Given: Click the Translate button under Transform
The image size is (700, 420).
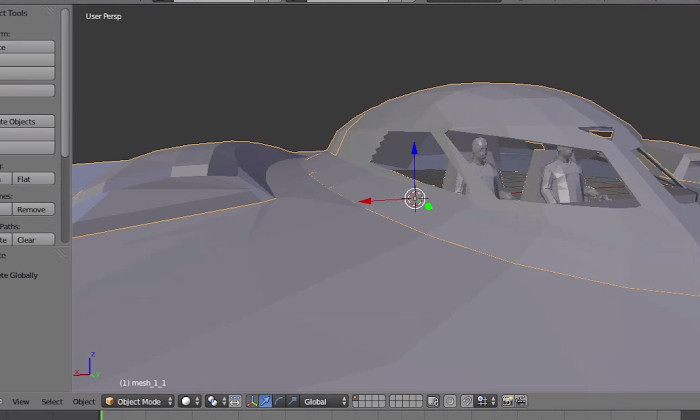Looking at the screenshot, I should pos(27,47).
